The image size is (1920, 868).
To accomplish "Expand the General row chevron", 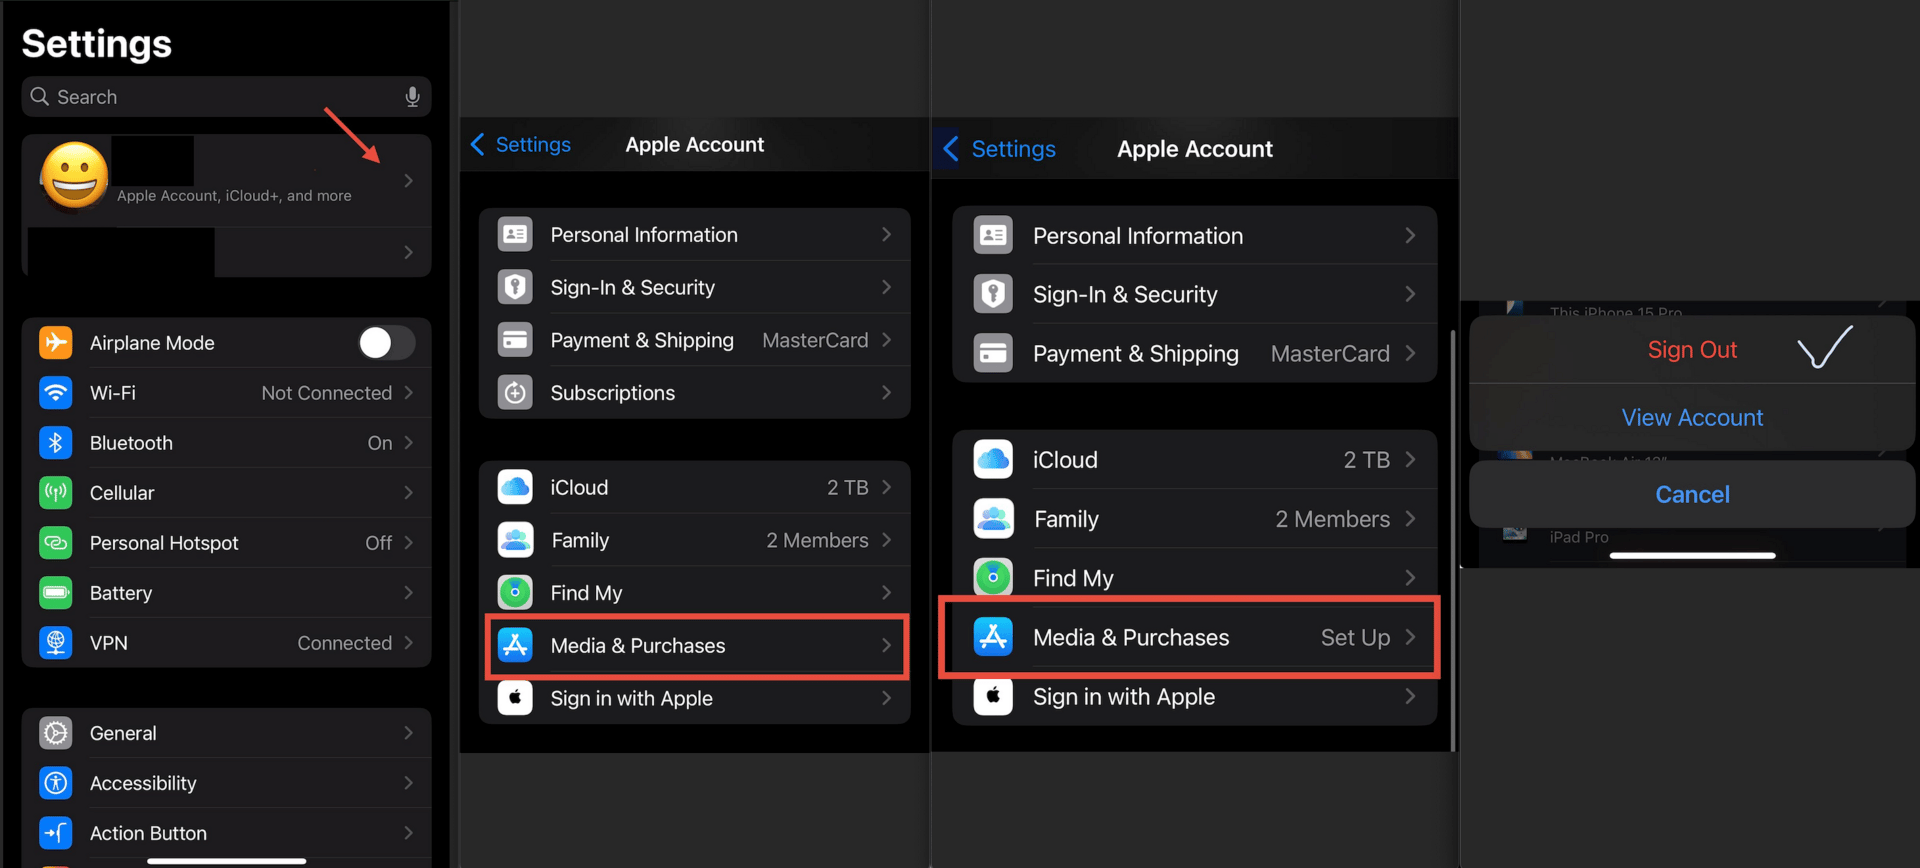I will pyautogui.click(x=408, y=733).
